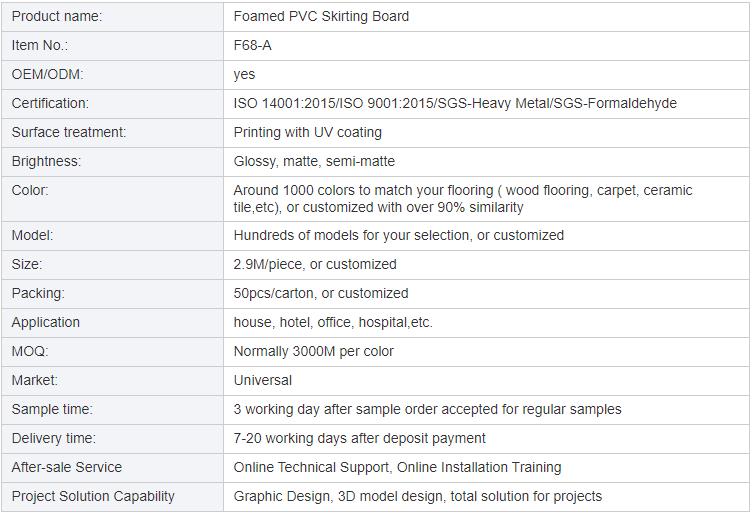Click the "Application" row label
This screenshot has height=516, width=755.
[x=46, y=322]
